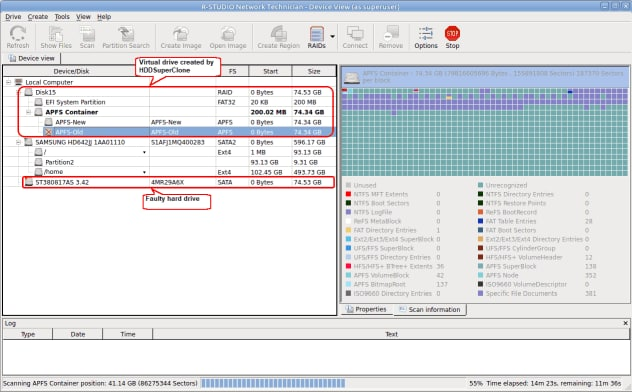Click the Size column header
632x392 pixels.
pyautogui.click(x=314, y=71)
